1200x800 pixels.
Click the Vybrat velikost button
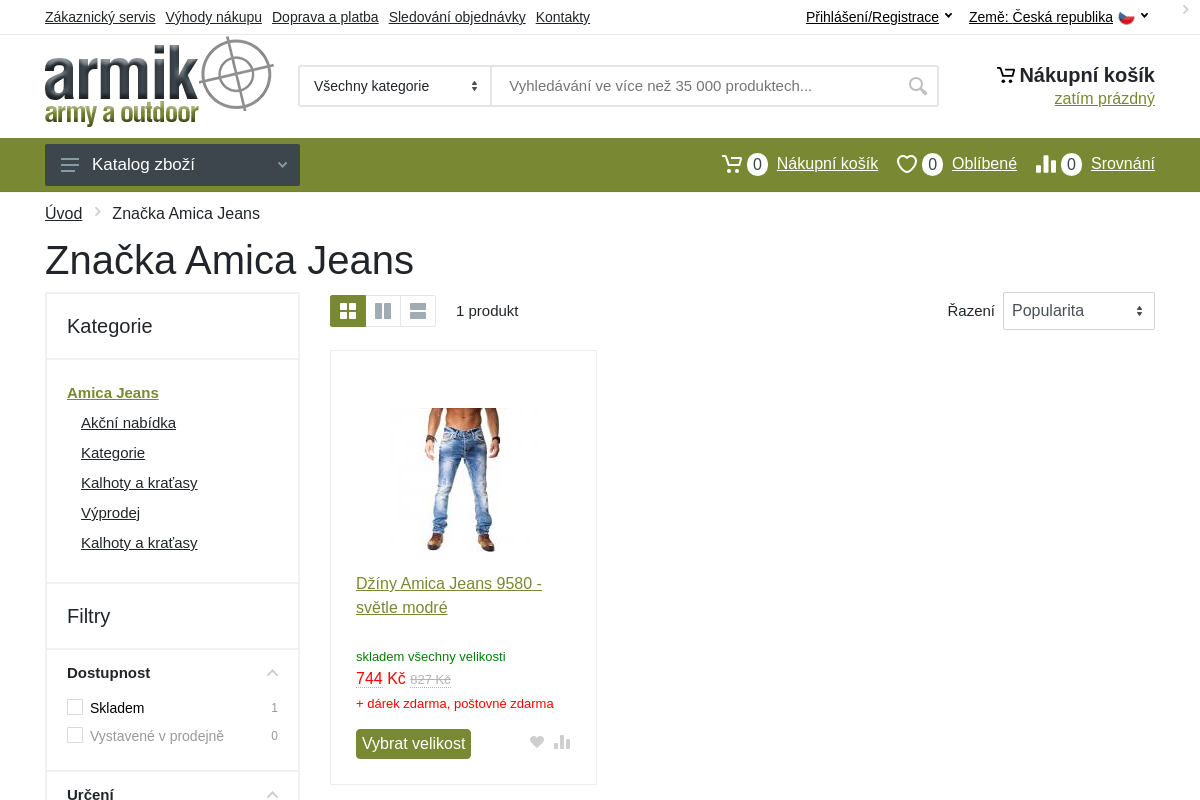point(413,744)
